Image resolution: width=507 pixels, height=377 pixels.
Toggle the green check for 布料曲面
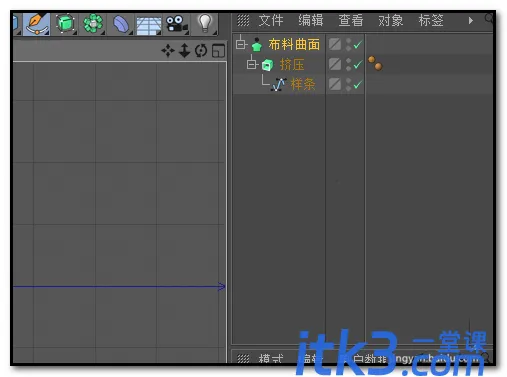click(358, 44)
